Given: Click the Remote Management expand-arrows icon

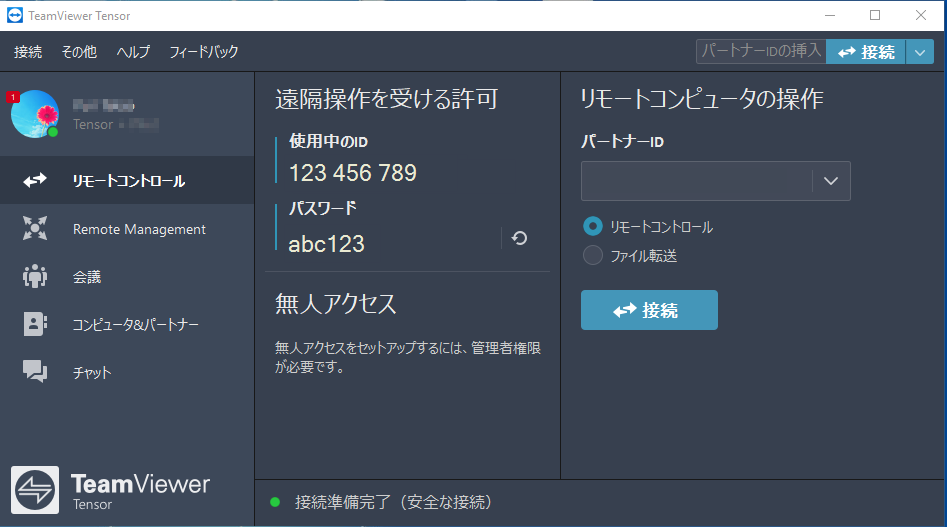Looking at the screenshot, I should pyautogui.click(x=35, y=228).
